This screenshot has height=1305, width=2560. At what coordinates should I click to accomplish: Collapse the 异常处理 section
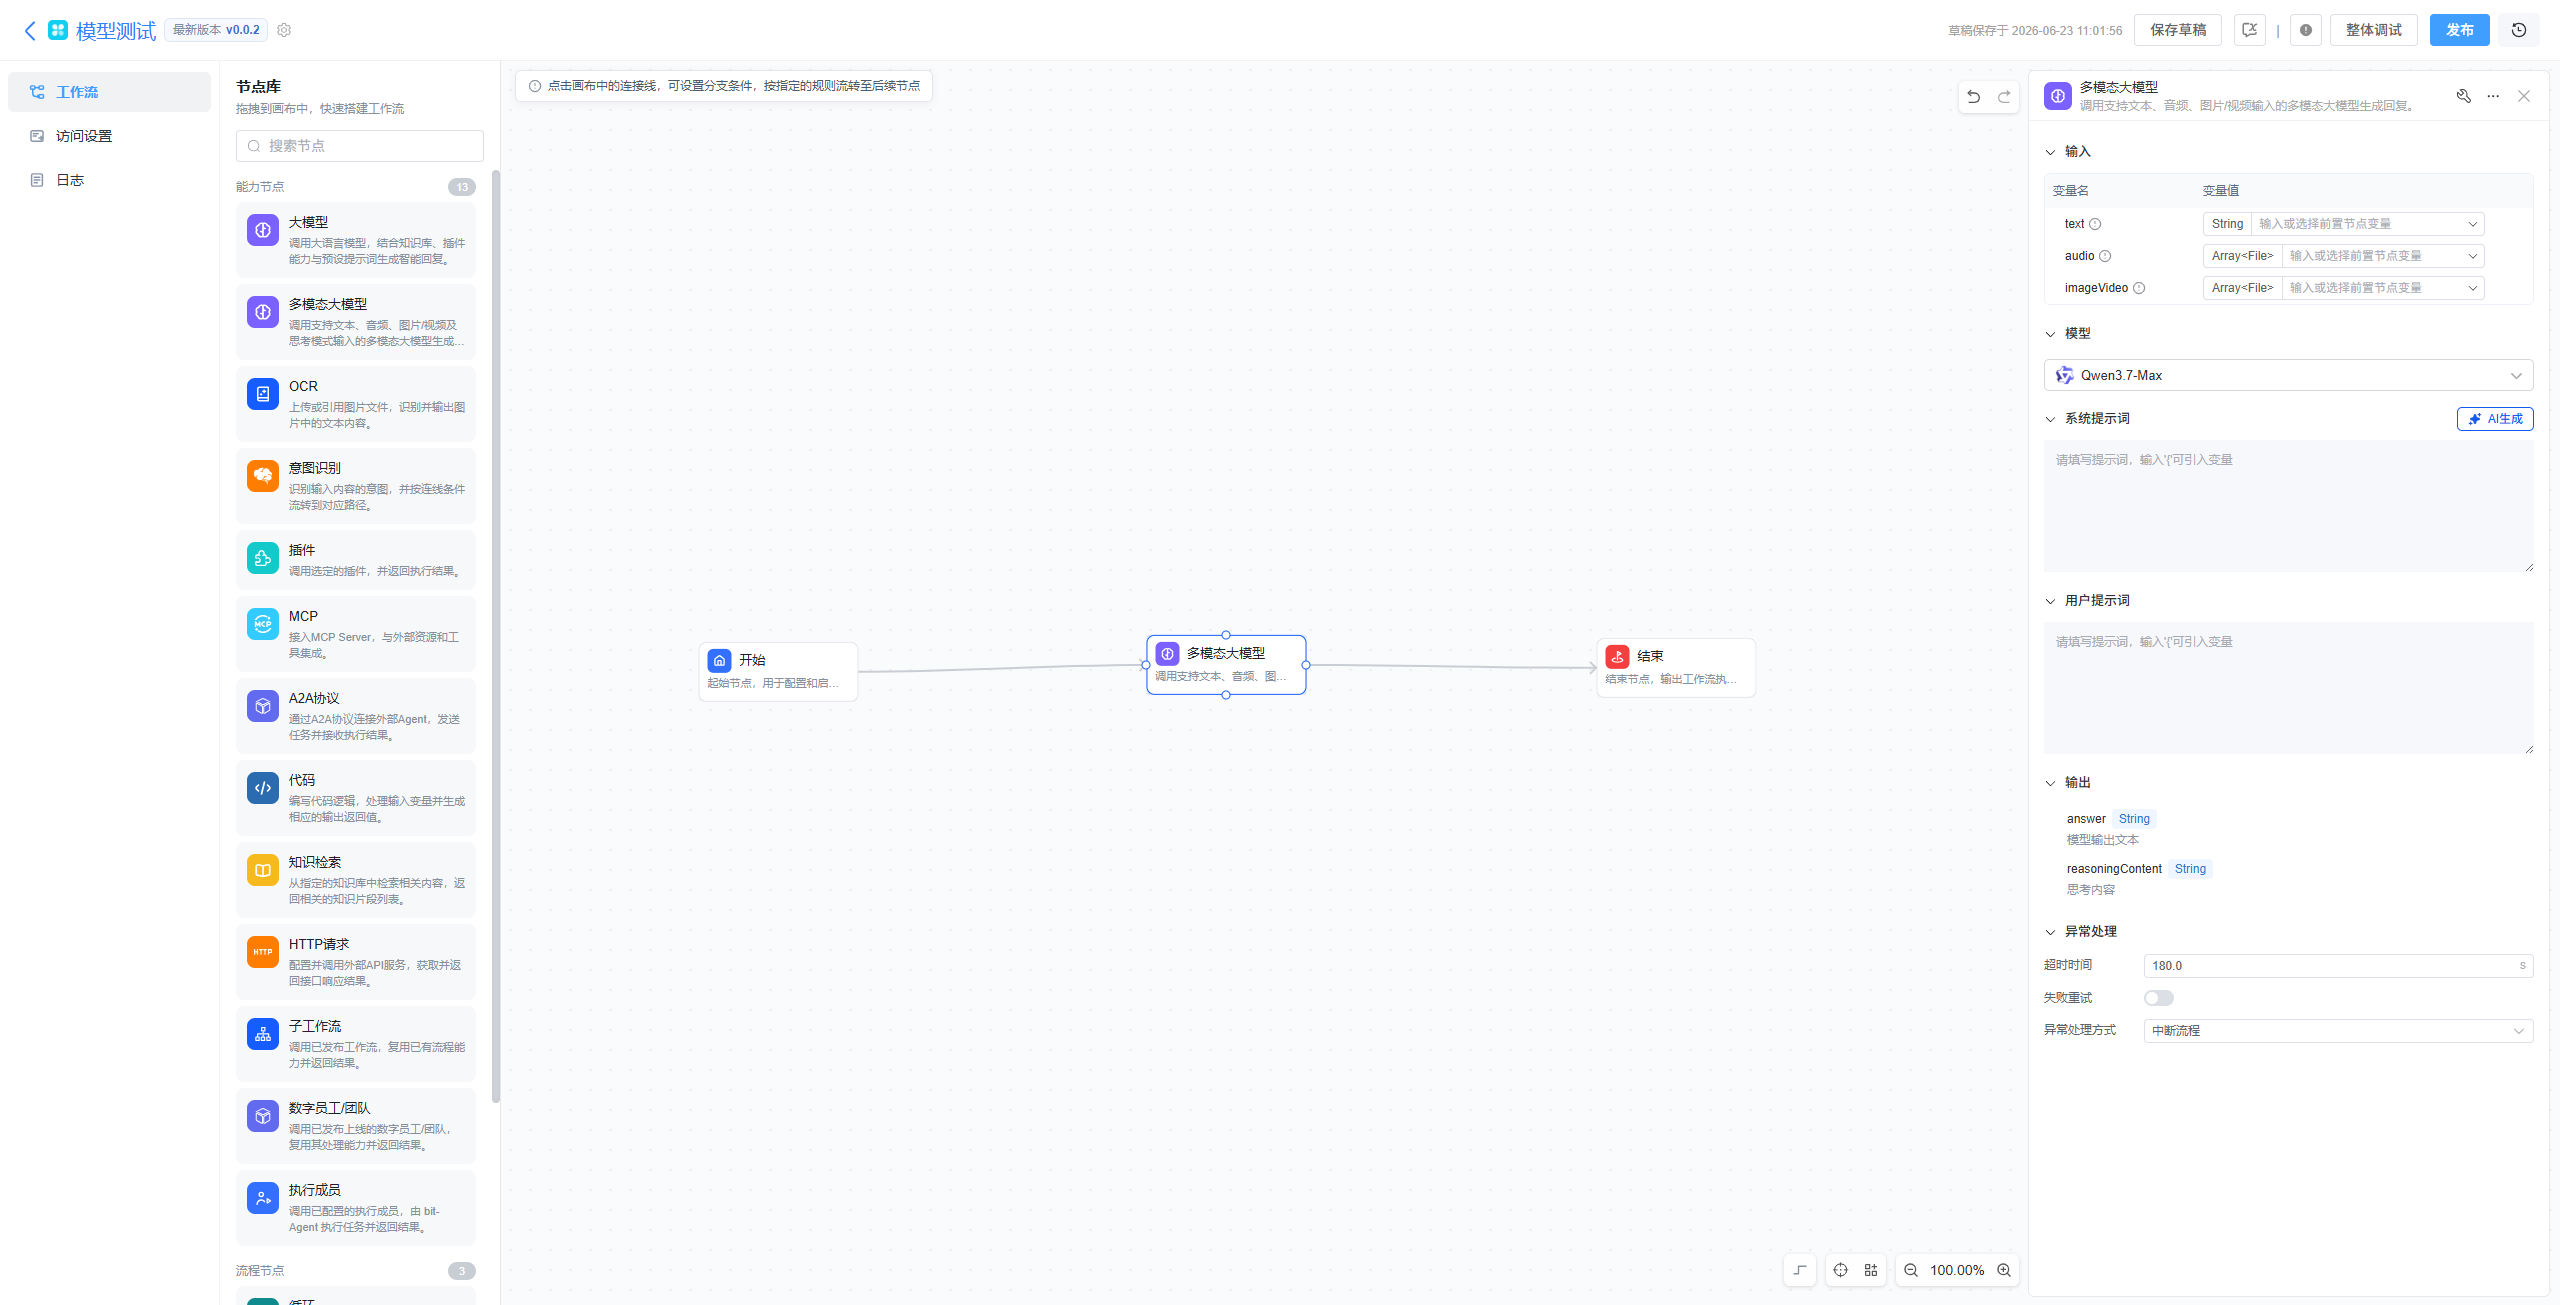coord(2050,932)
